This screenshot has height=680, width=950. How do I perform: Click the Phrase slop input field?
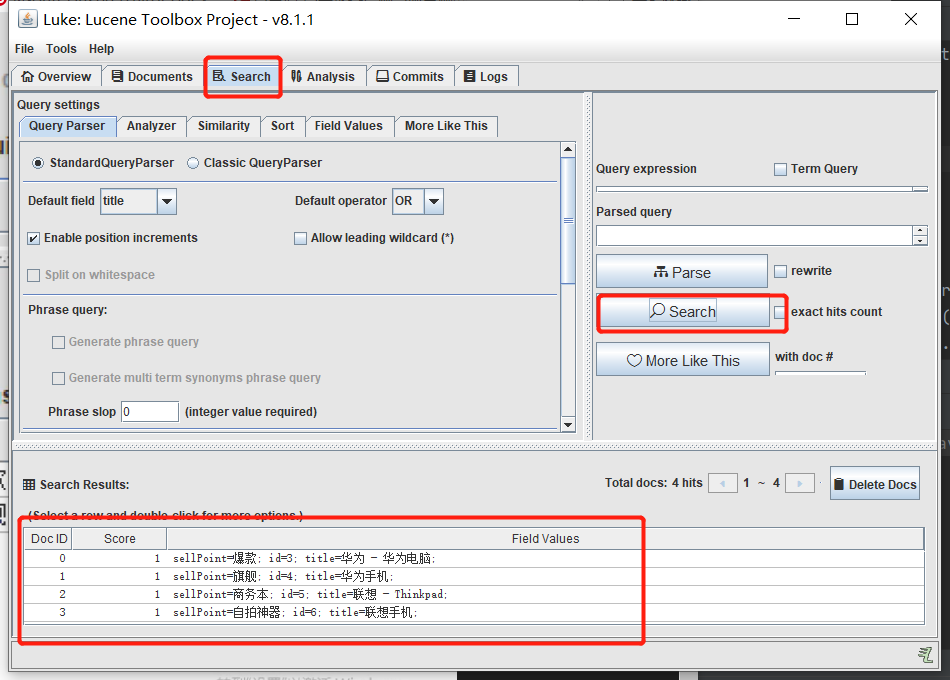pyautogui.click(x=150, y=412)
